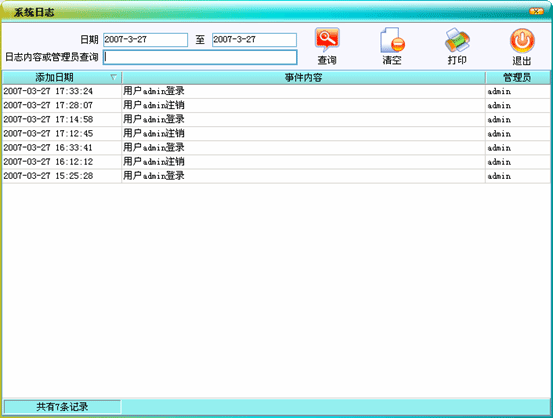
Task: Sort by 事件内容 column header
Action: [x=304, y=77]
